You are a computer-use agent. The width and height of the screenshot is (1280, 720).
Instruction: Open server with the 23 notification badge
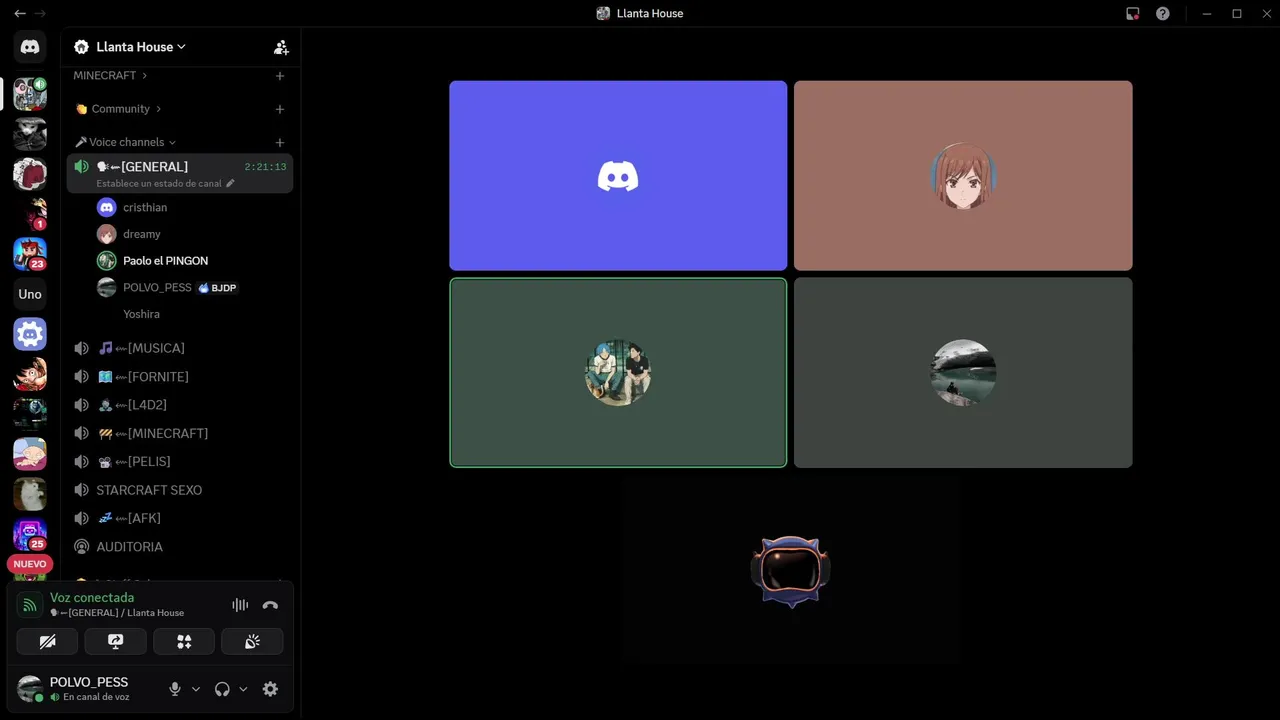pos(30,254)
